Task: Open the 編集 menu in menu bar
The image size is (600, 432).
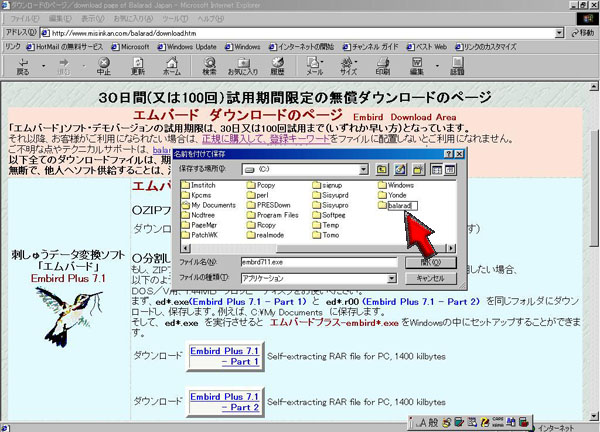Action: click(60, 18)
